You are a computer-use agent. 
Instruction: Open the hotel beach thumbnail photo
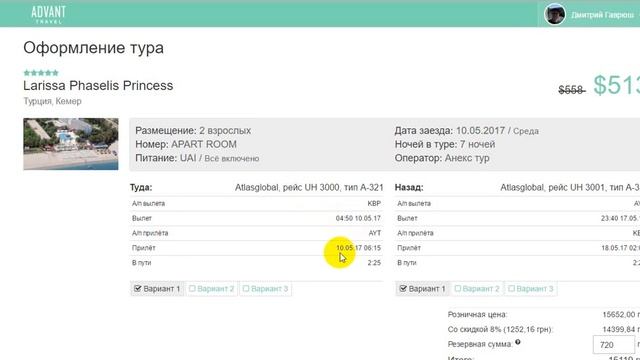pyautogui.click(x=71, y=144)
